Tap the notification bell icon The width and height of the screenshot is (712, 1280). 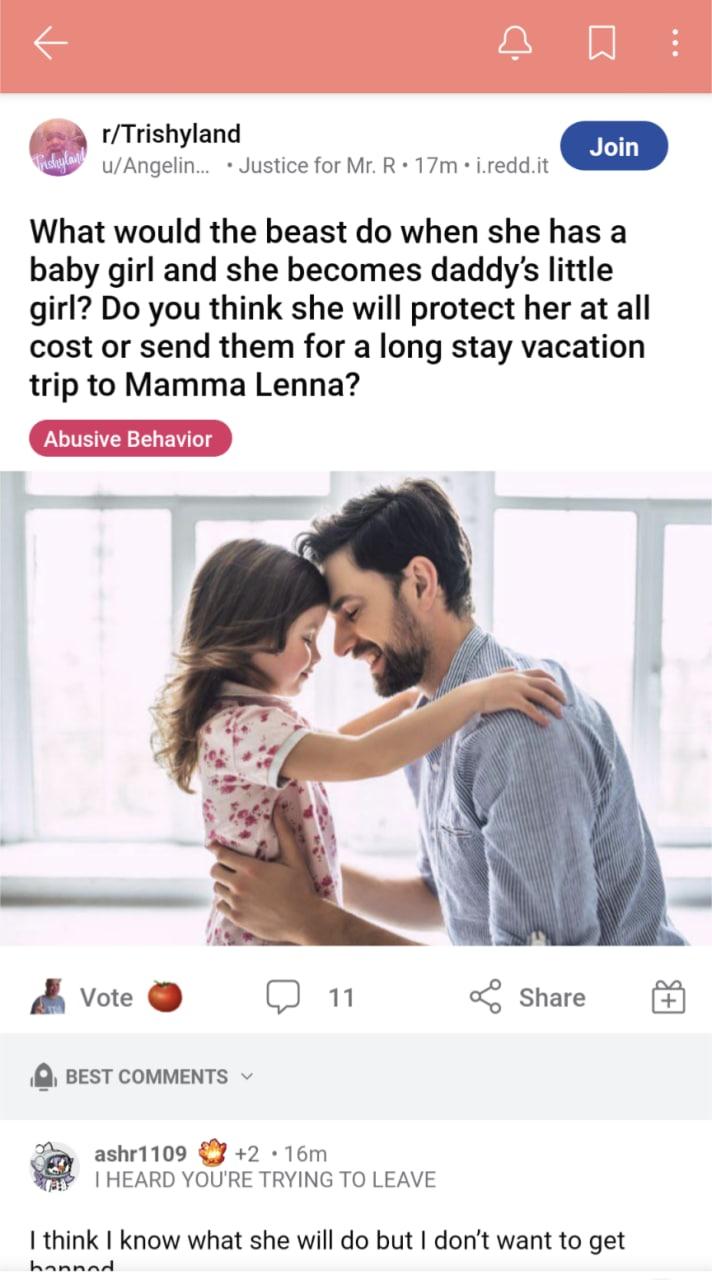pyautogui.click(x=516, y=42)
